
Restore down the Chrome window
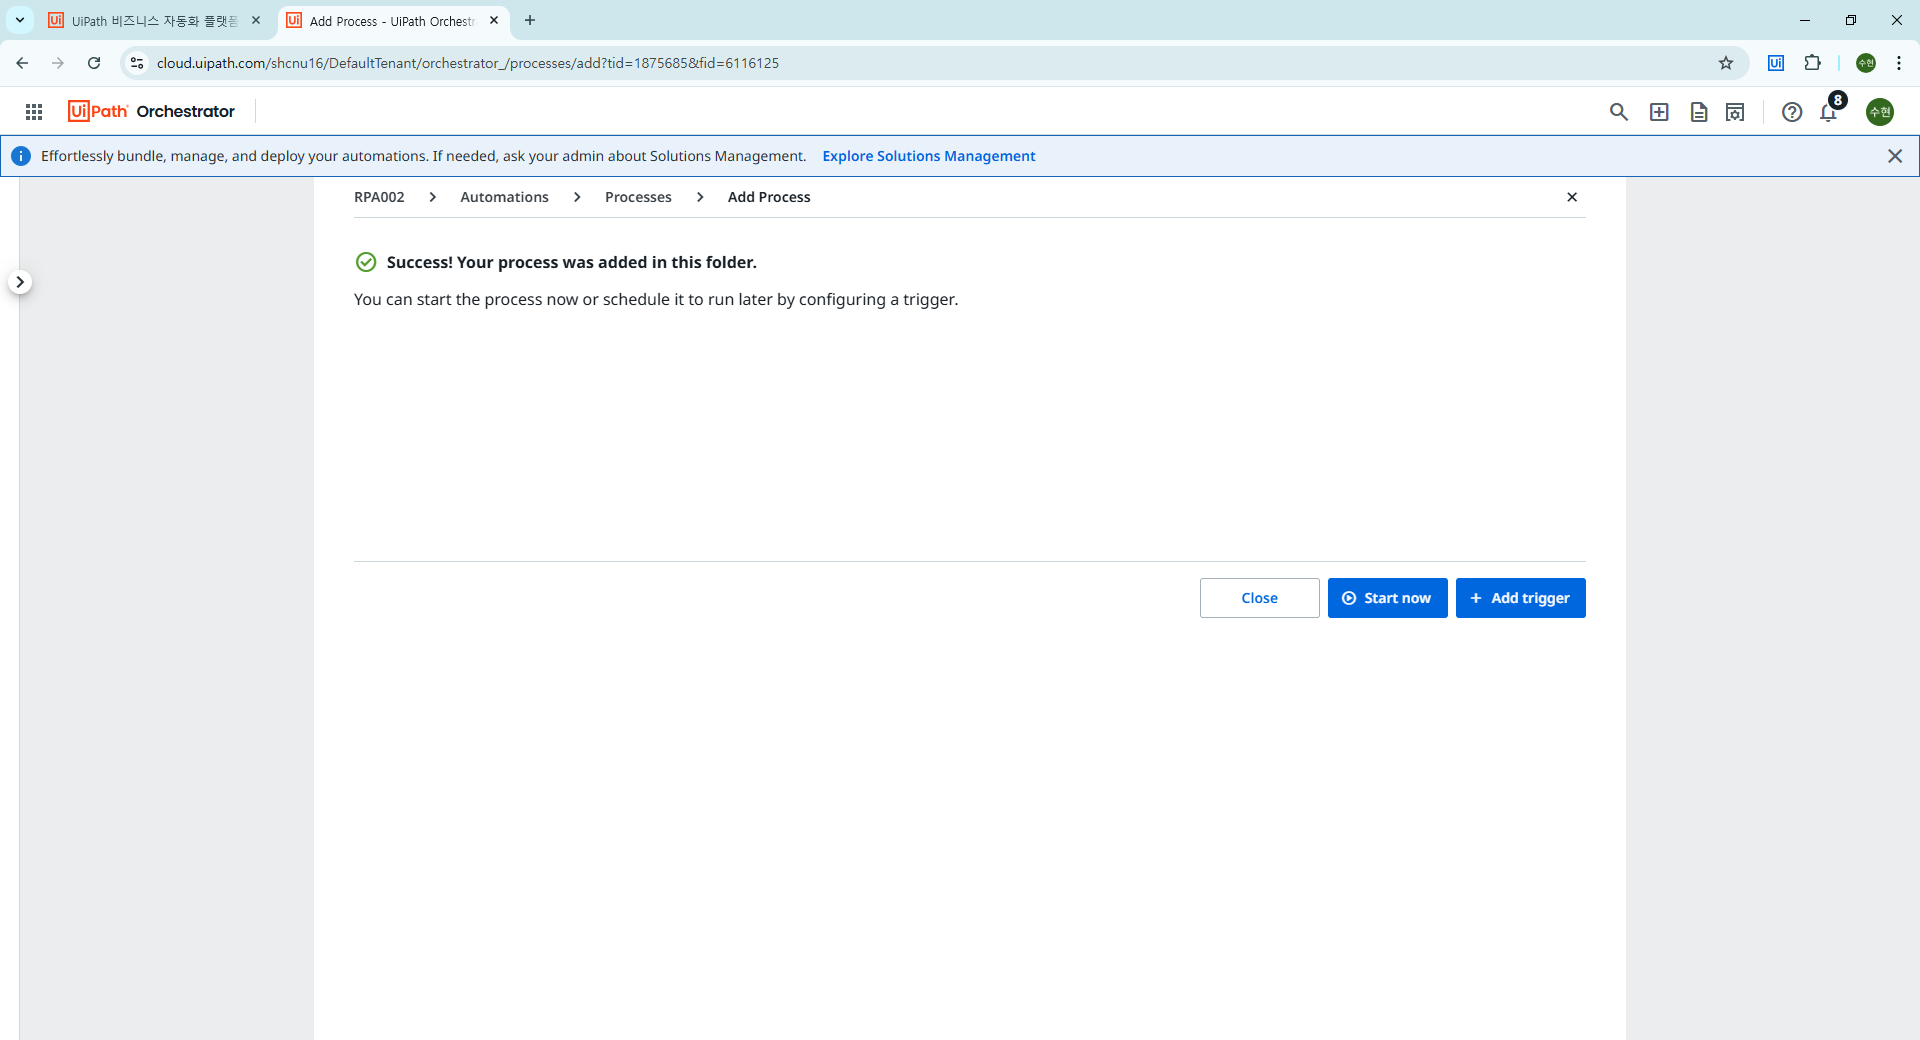tap(1851, 20)
